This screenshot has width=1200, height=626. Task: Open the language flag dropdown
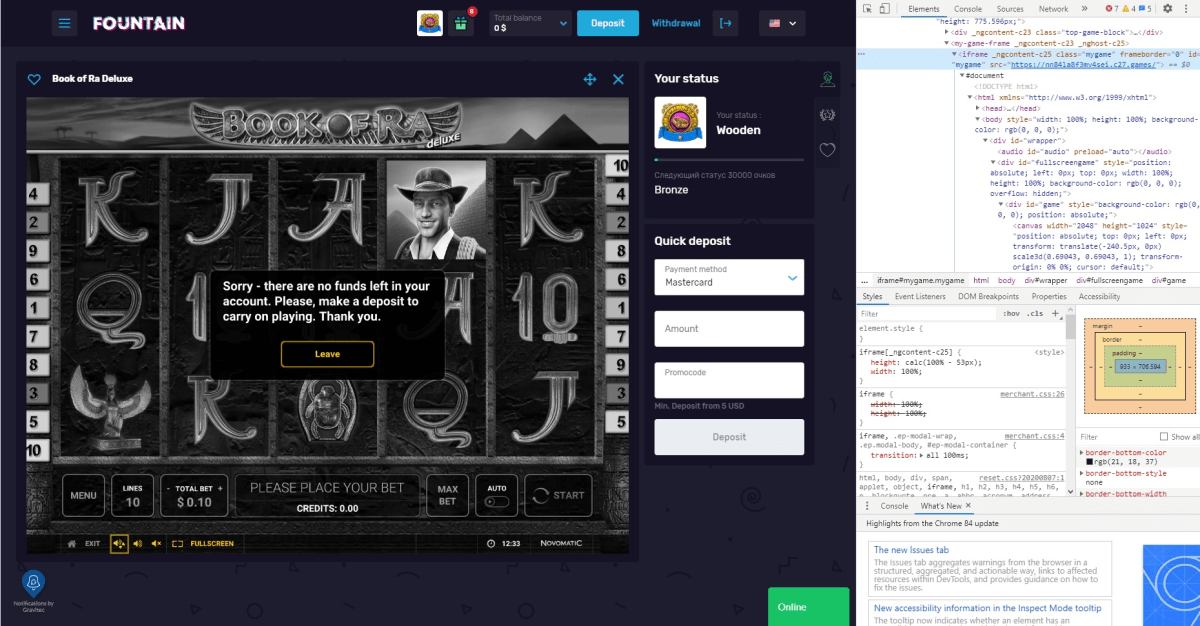coord(783,23)
